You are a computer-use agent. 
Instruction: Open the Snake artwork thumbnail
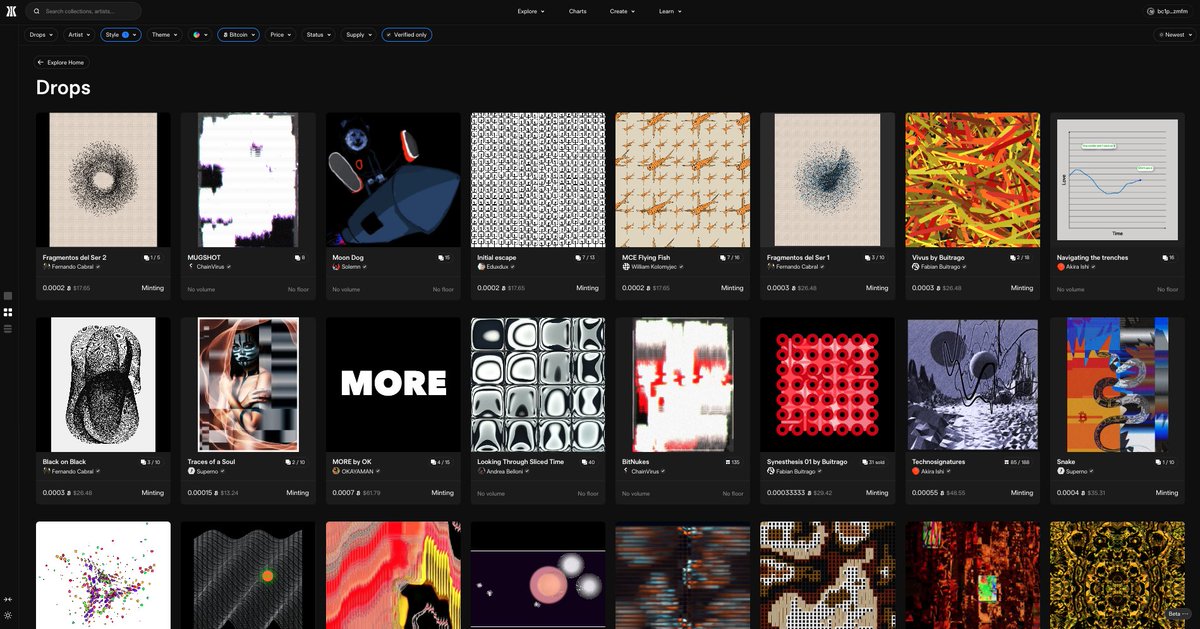coord(1118,385)
